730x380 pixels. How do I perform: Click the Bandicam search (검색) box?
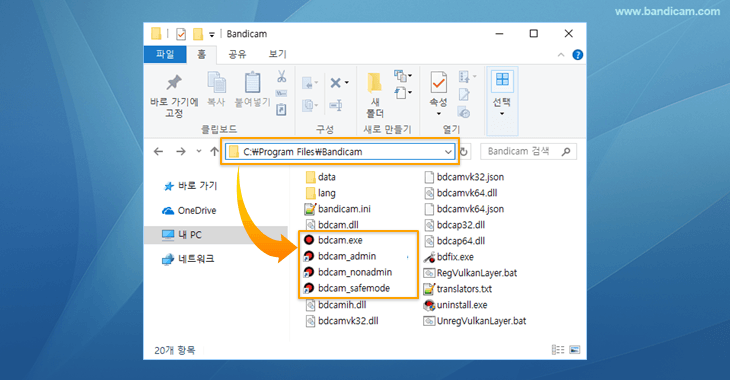528,151
